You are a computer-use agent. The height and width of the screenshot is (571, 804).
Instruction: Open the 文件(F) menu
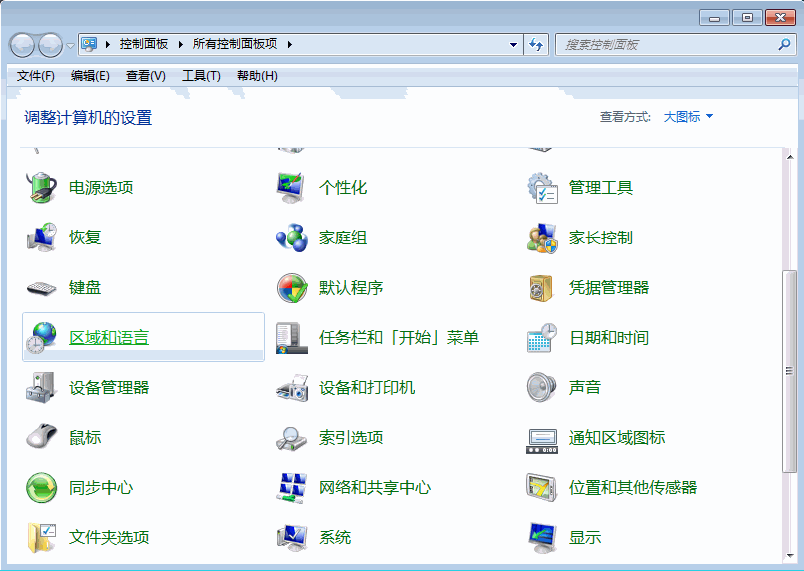(35, 76)
